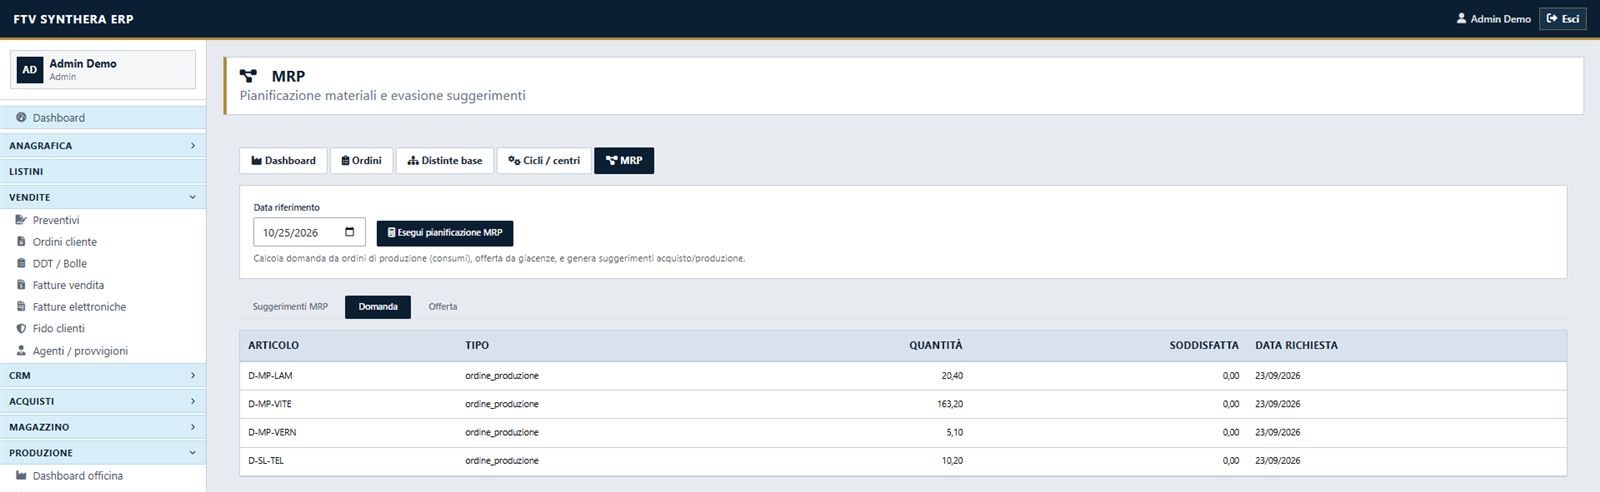Image resolution: width=1600 pixels, height=492 pixels.
Task: Click the quantity value 20,40
Action: pyautogui.click(x=952, y=376)
